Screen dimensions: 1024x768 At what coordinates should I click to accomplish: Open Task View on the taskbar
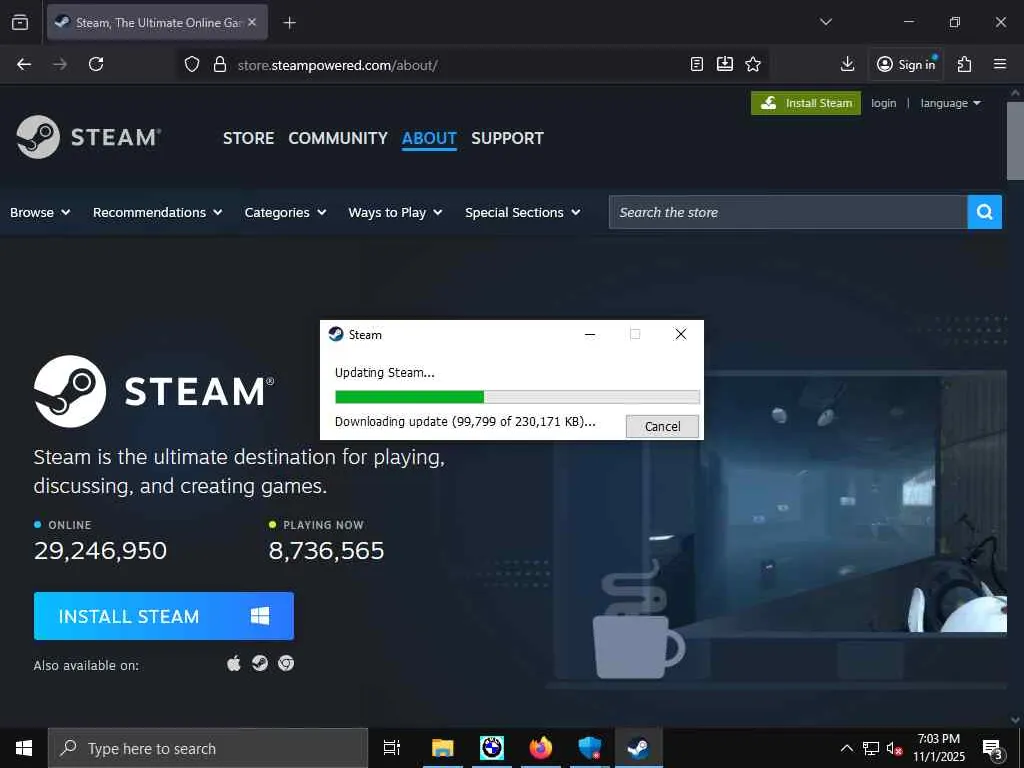click(392, 748)
